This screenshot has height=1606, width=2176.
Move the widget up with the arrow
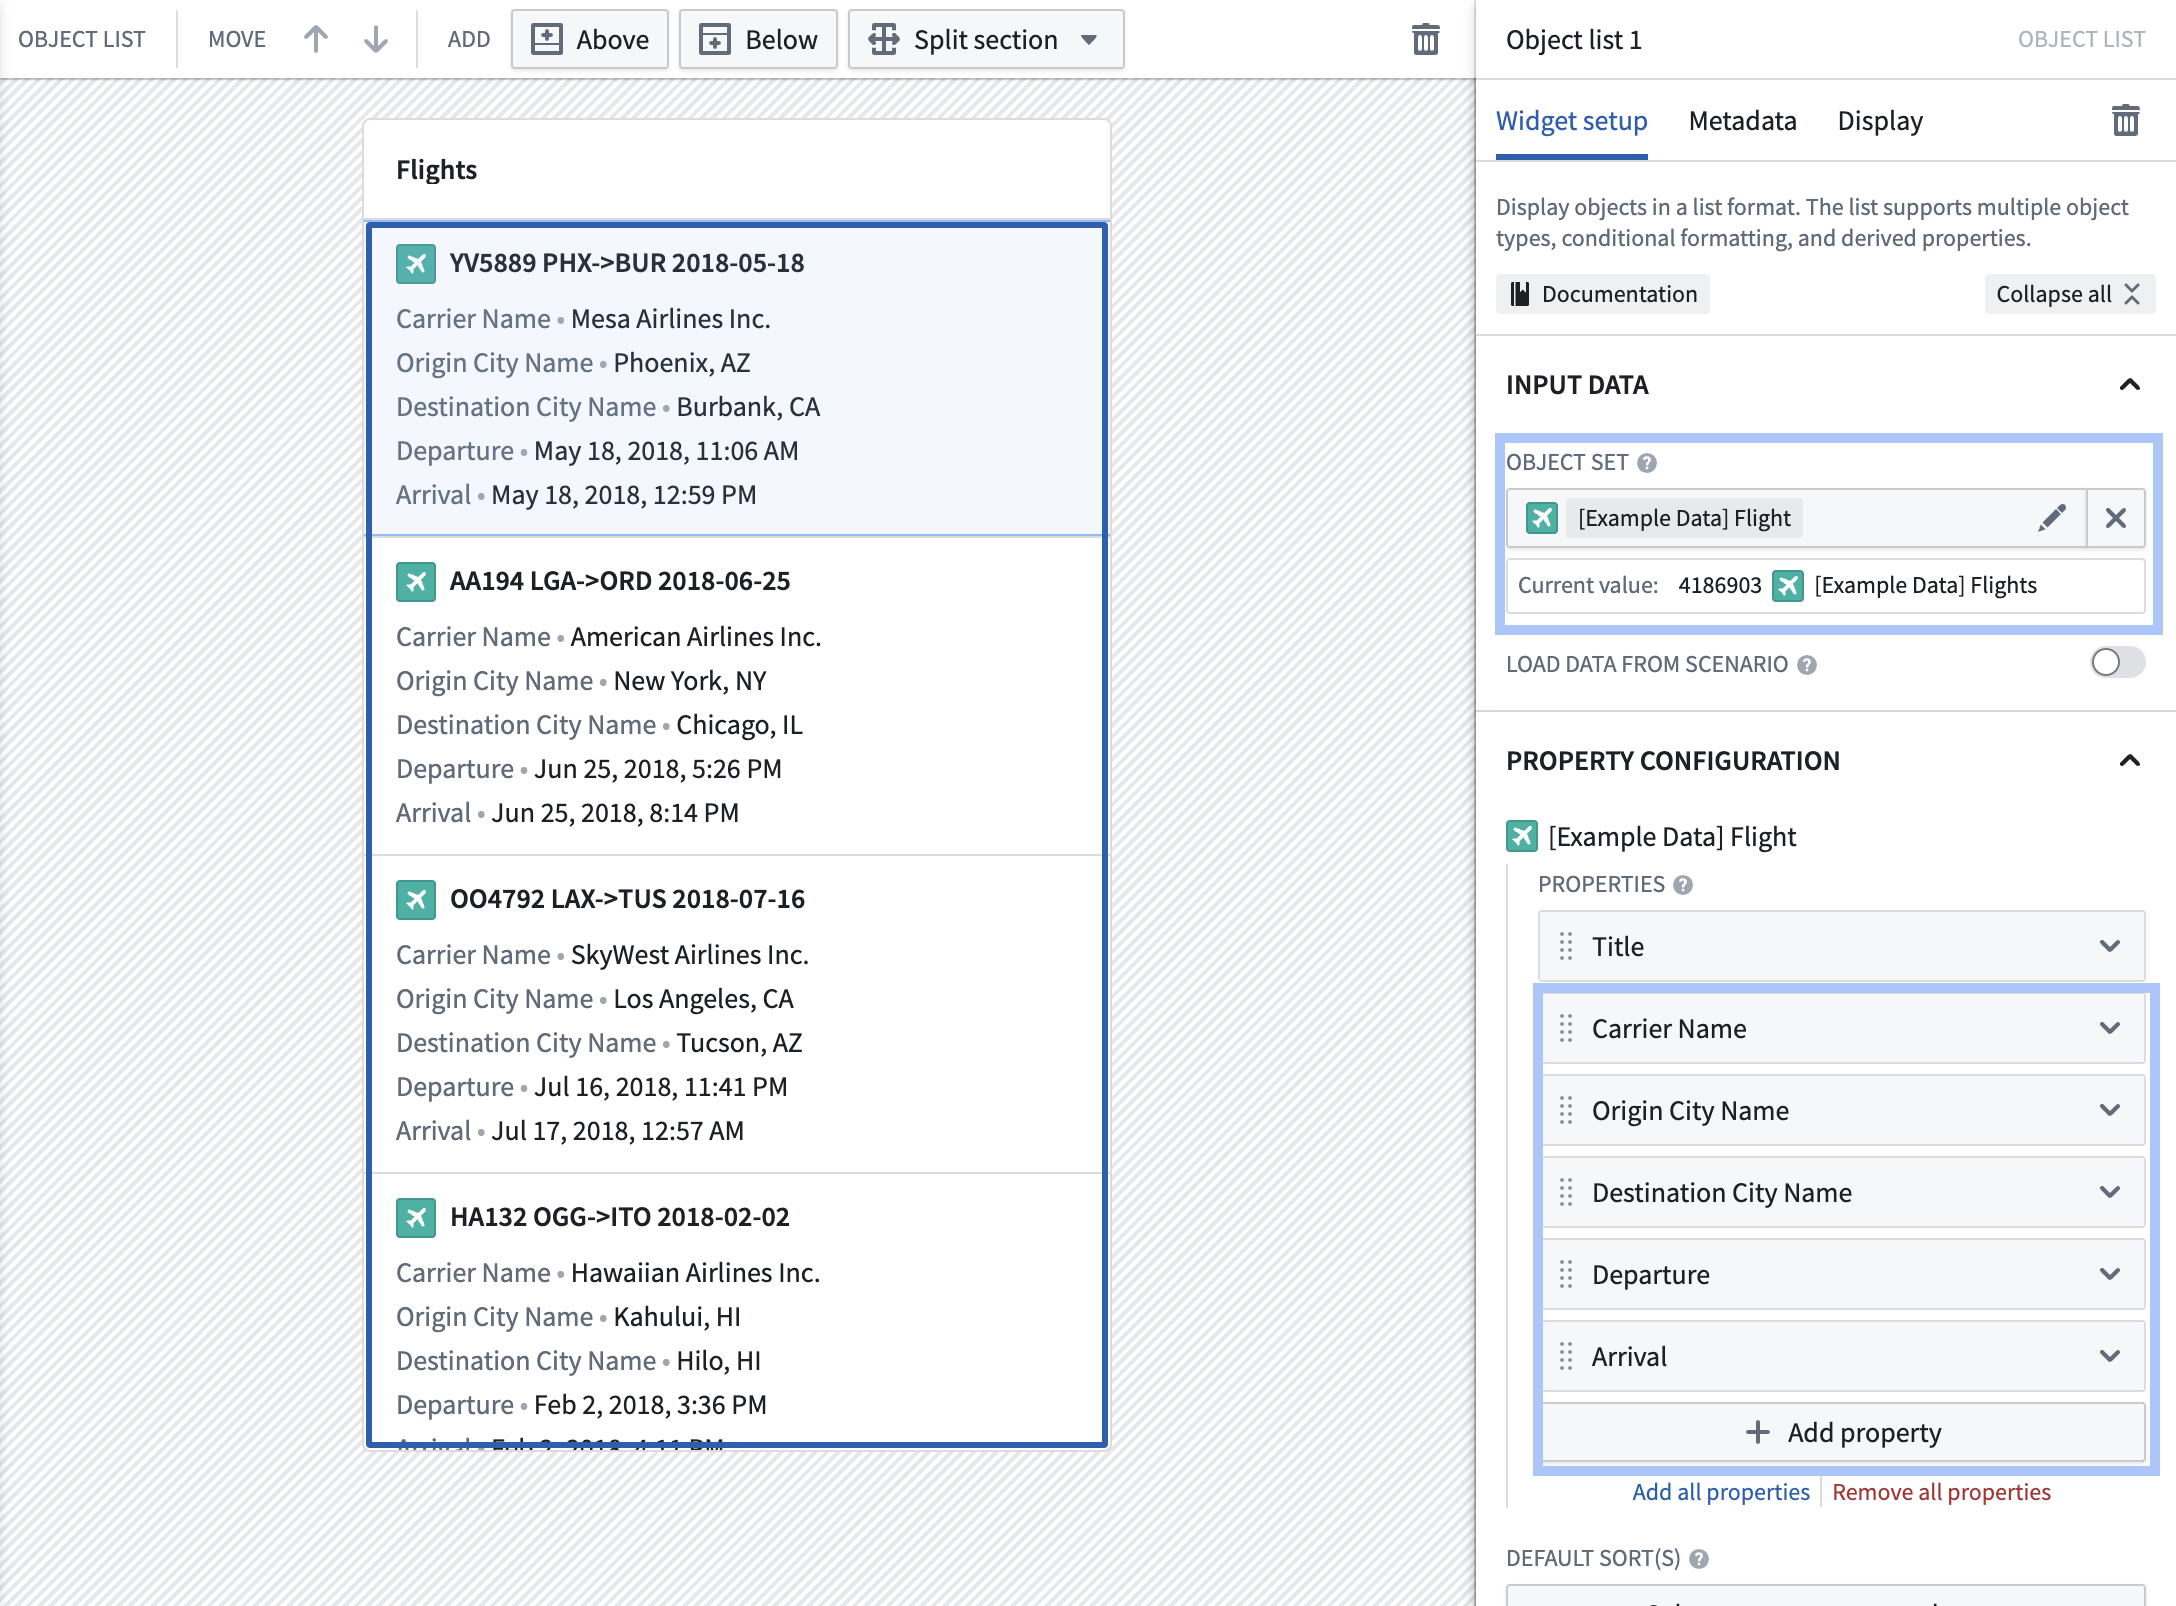tap(316, 39)
